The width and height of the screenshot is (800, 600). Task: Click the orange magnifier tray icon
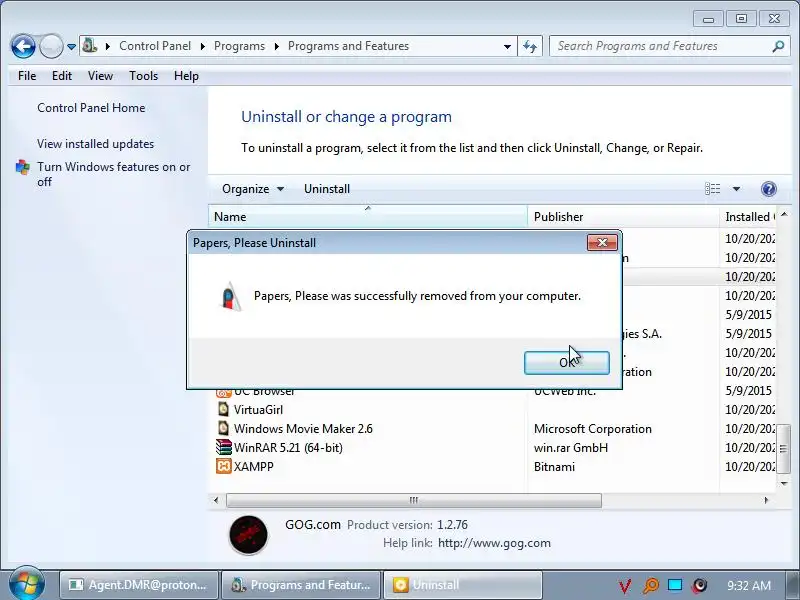point(651,585)
